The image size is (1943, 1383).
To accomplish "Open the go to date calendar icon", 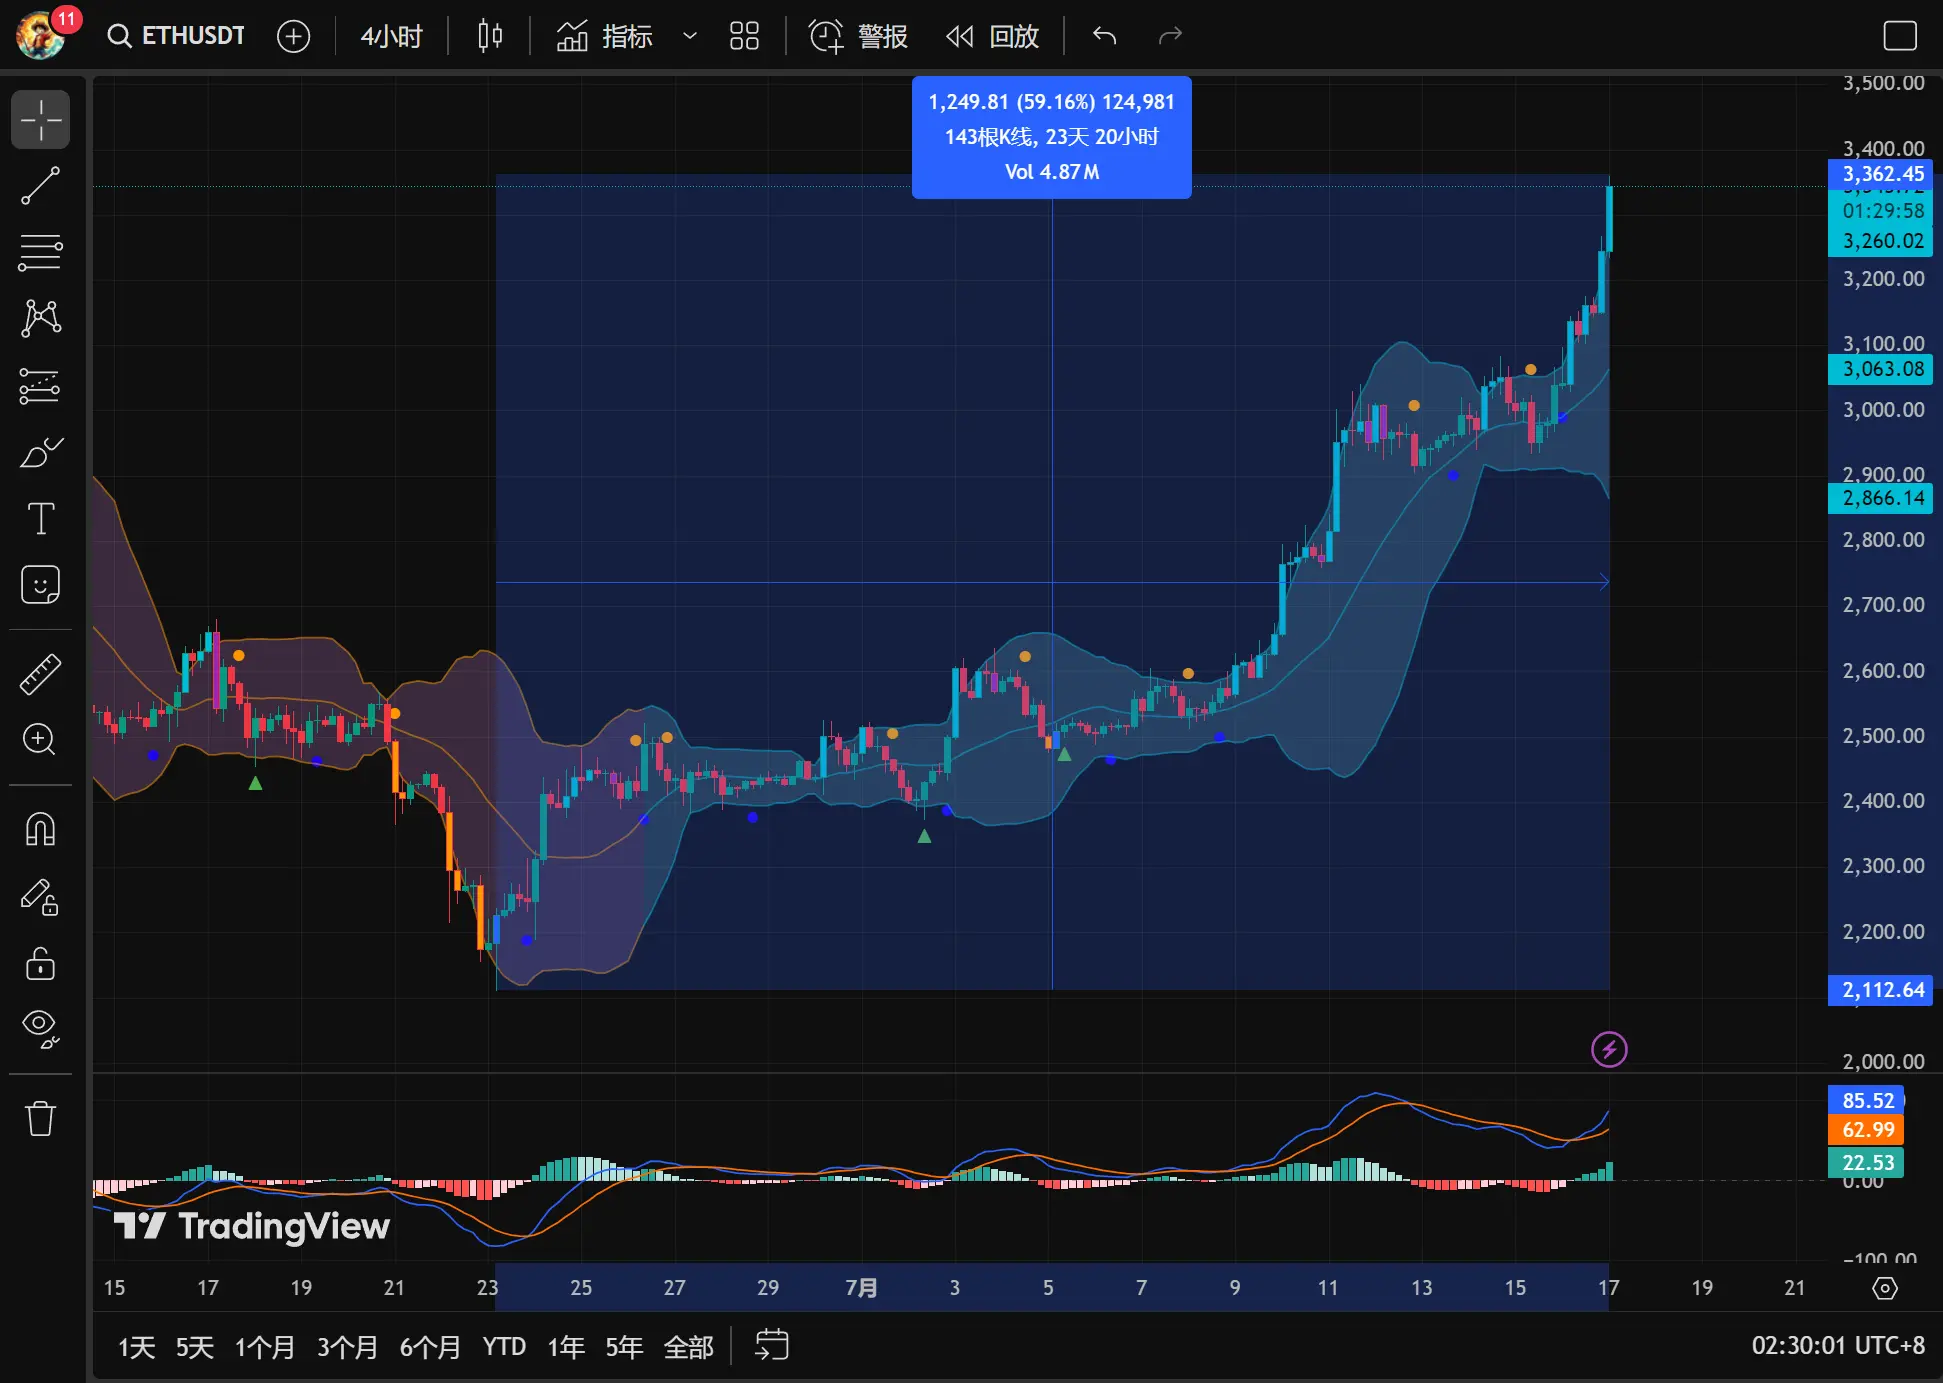I will point(771,1346).
